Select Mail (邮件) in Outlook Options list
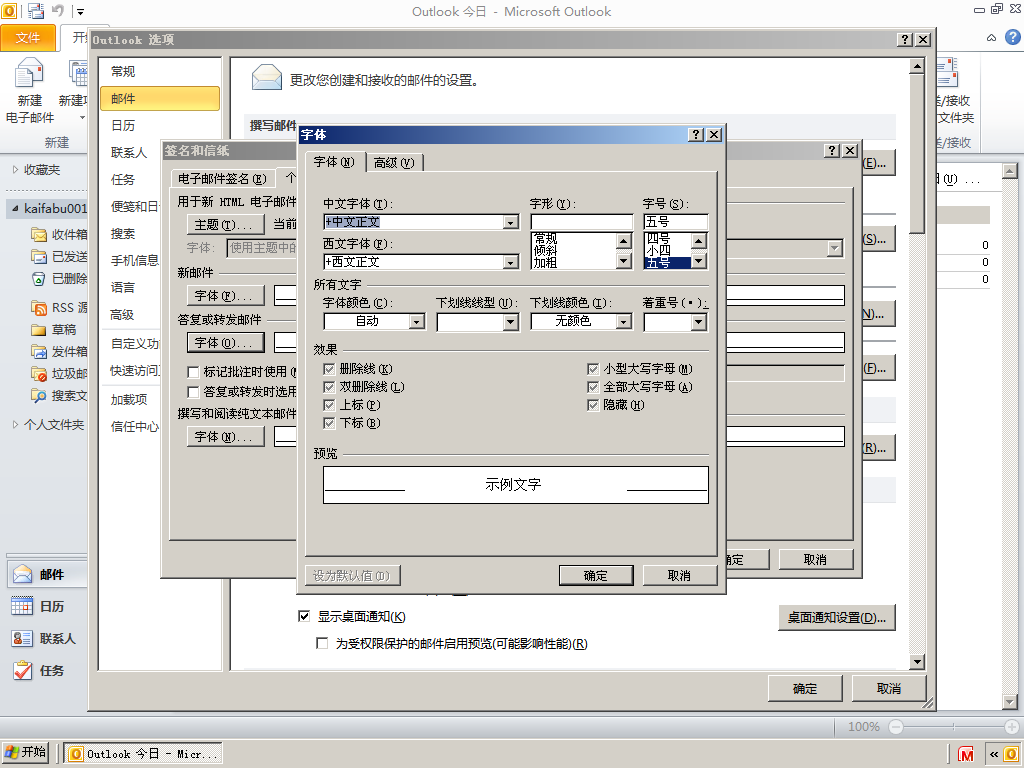1024x768 pixels. pyautogui.click(x=160, y=99)
